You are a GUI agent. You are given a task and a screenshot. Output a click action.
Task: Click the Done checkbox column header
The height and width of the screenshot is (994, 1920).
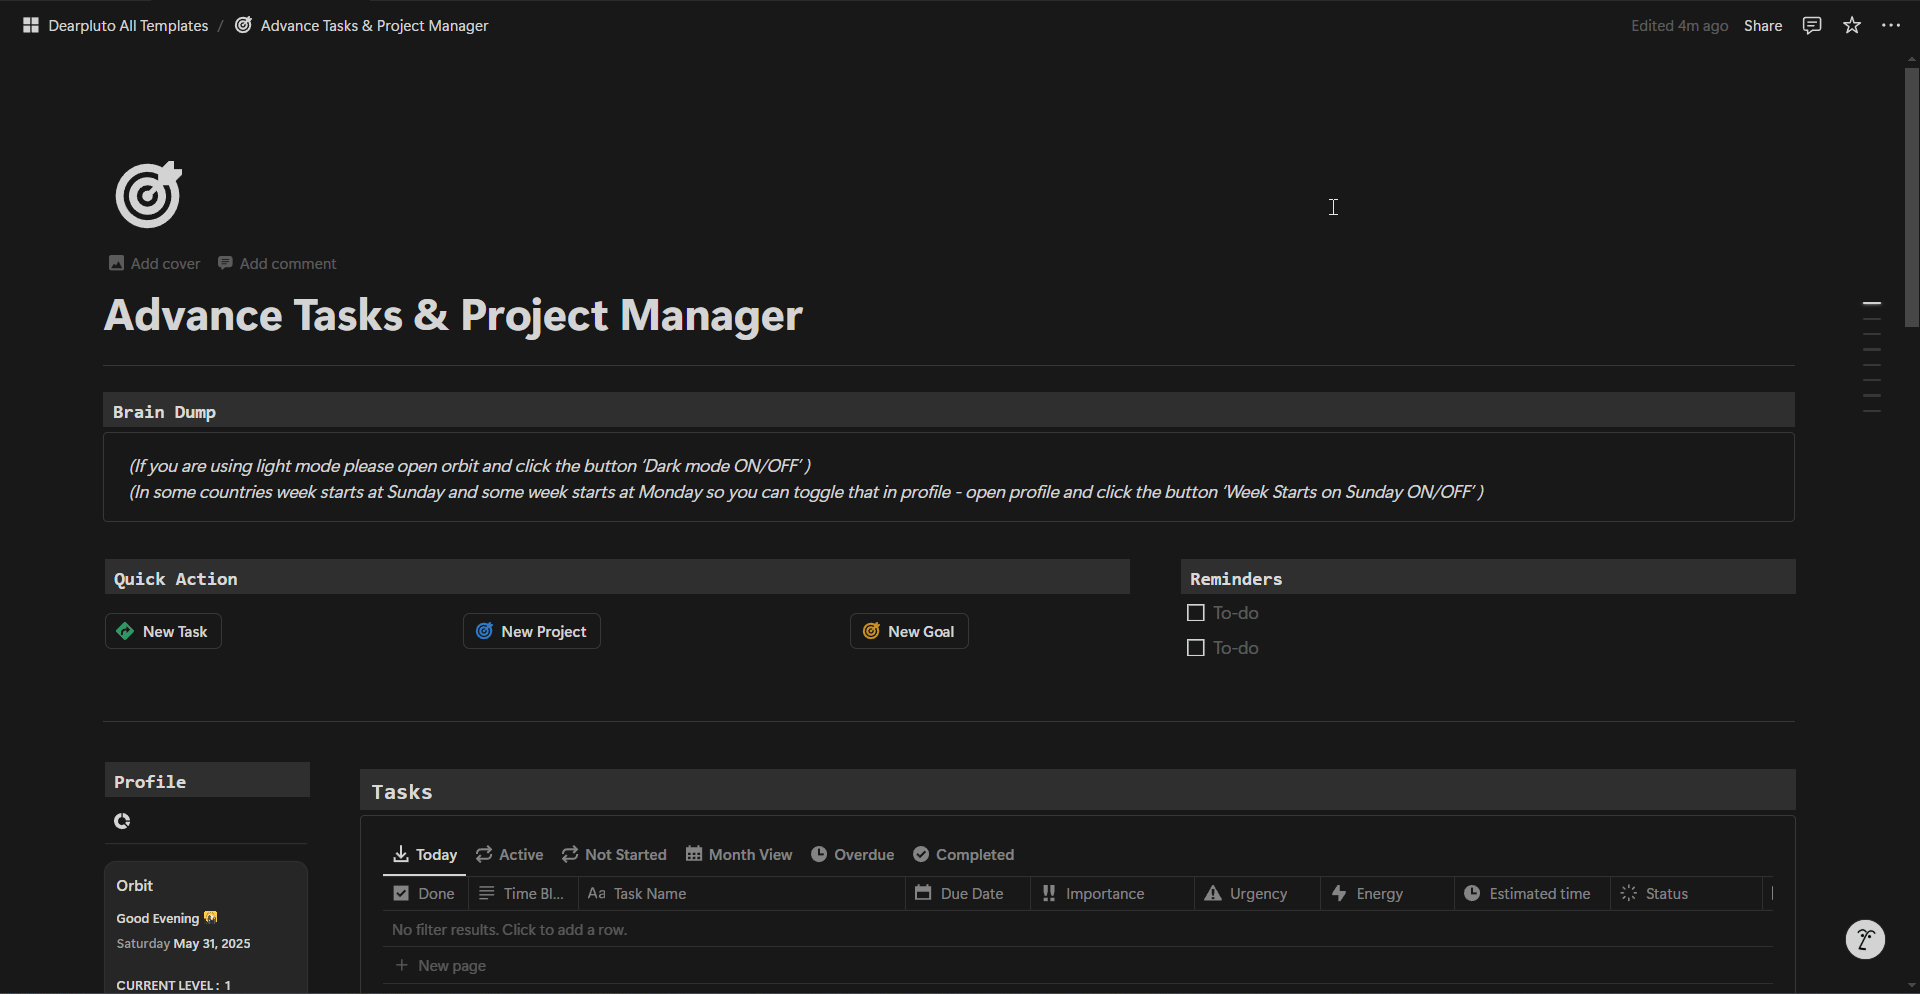[424, 893]
